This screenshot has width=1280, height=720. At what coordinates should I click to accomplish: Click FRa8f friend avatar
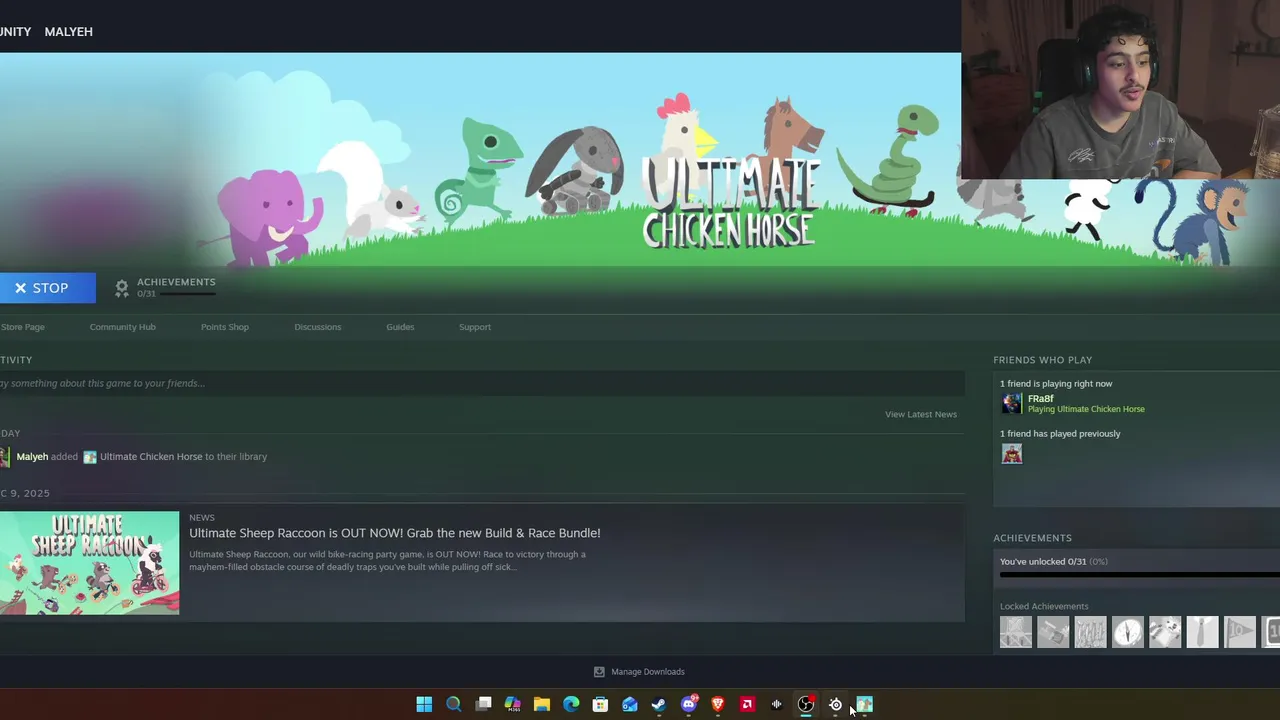(1012, 403)
